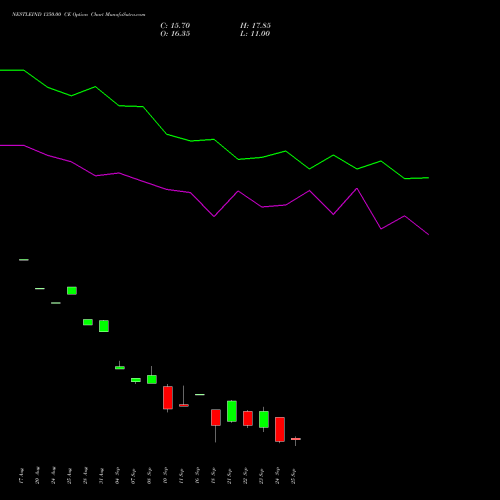This screenshot has width=500, height=500.
Task: Select the open value 'O: 16.35'
Action: [175, 34]
